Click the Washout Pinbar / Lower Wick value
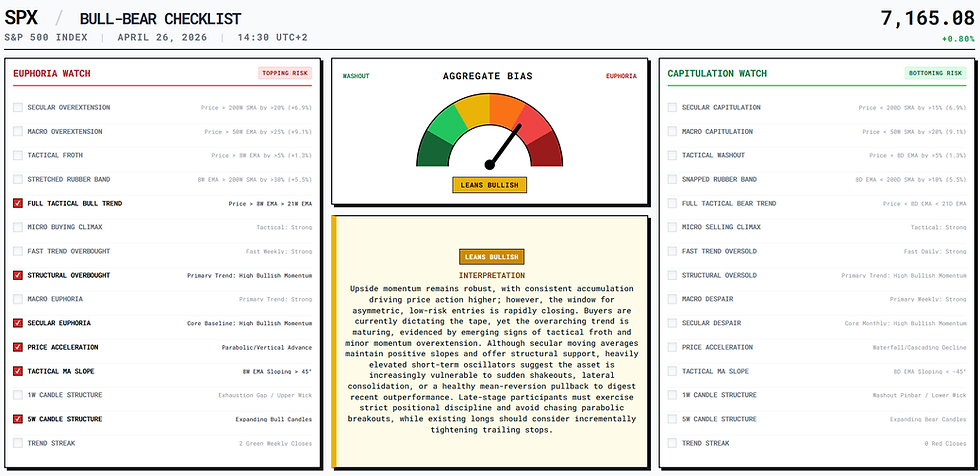This screenshot has width=980, height=476. click(919, 395)
